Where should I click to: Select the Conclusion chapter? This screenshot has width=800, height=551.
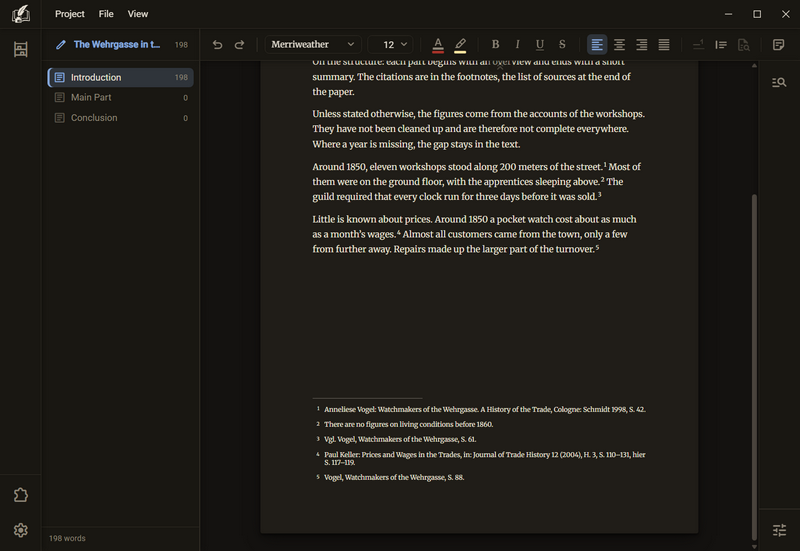[121, 118]
